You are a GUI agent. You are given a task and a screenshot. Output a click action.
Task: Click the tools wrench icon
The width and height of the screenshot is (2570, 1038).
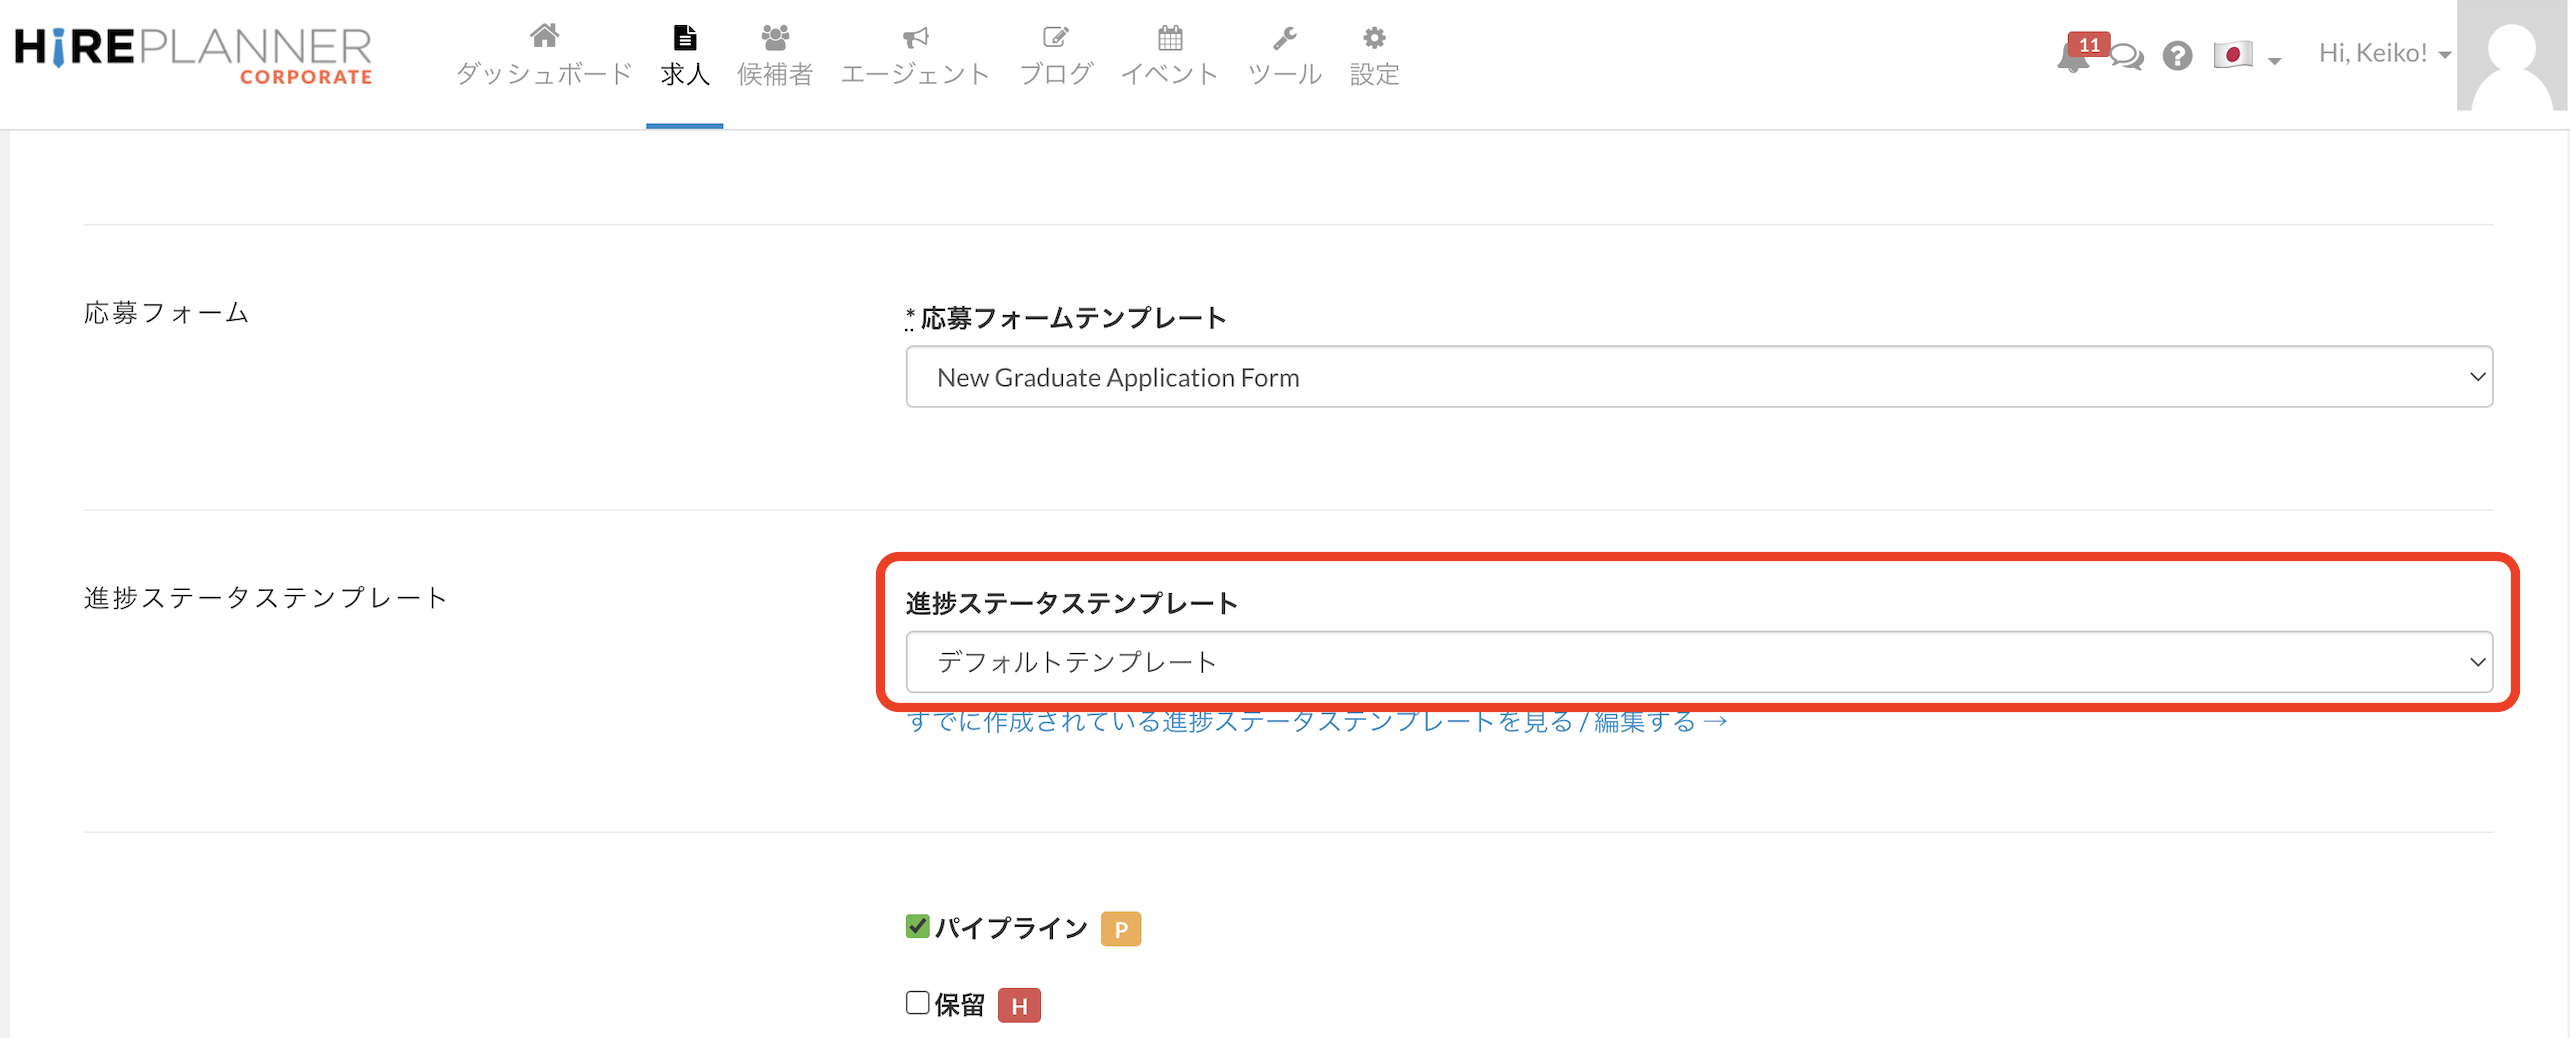[x=1284, y=37]
